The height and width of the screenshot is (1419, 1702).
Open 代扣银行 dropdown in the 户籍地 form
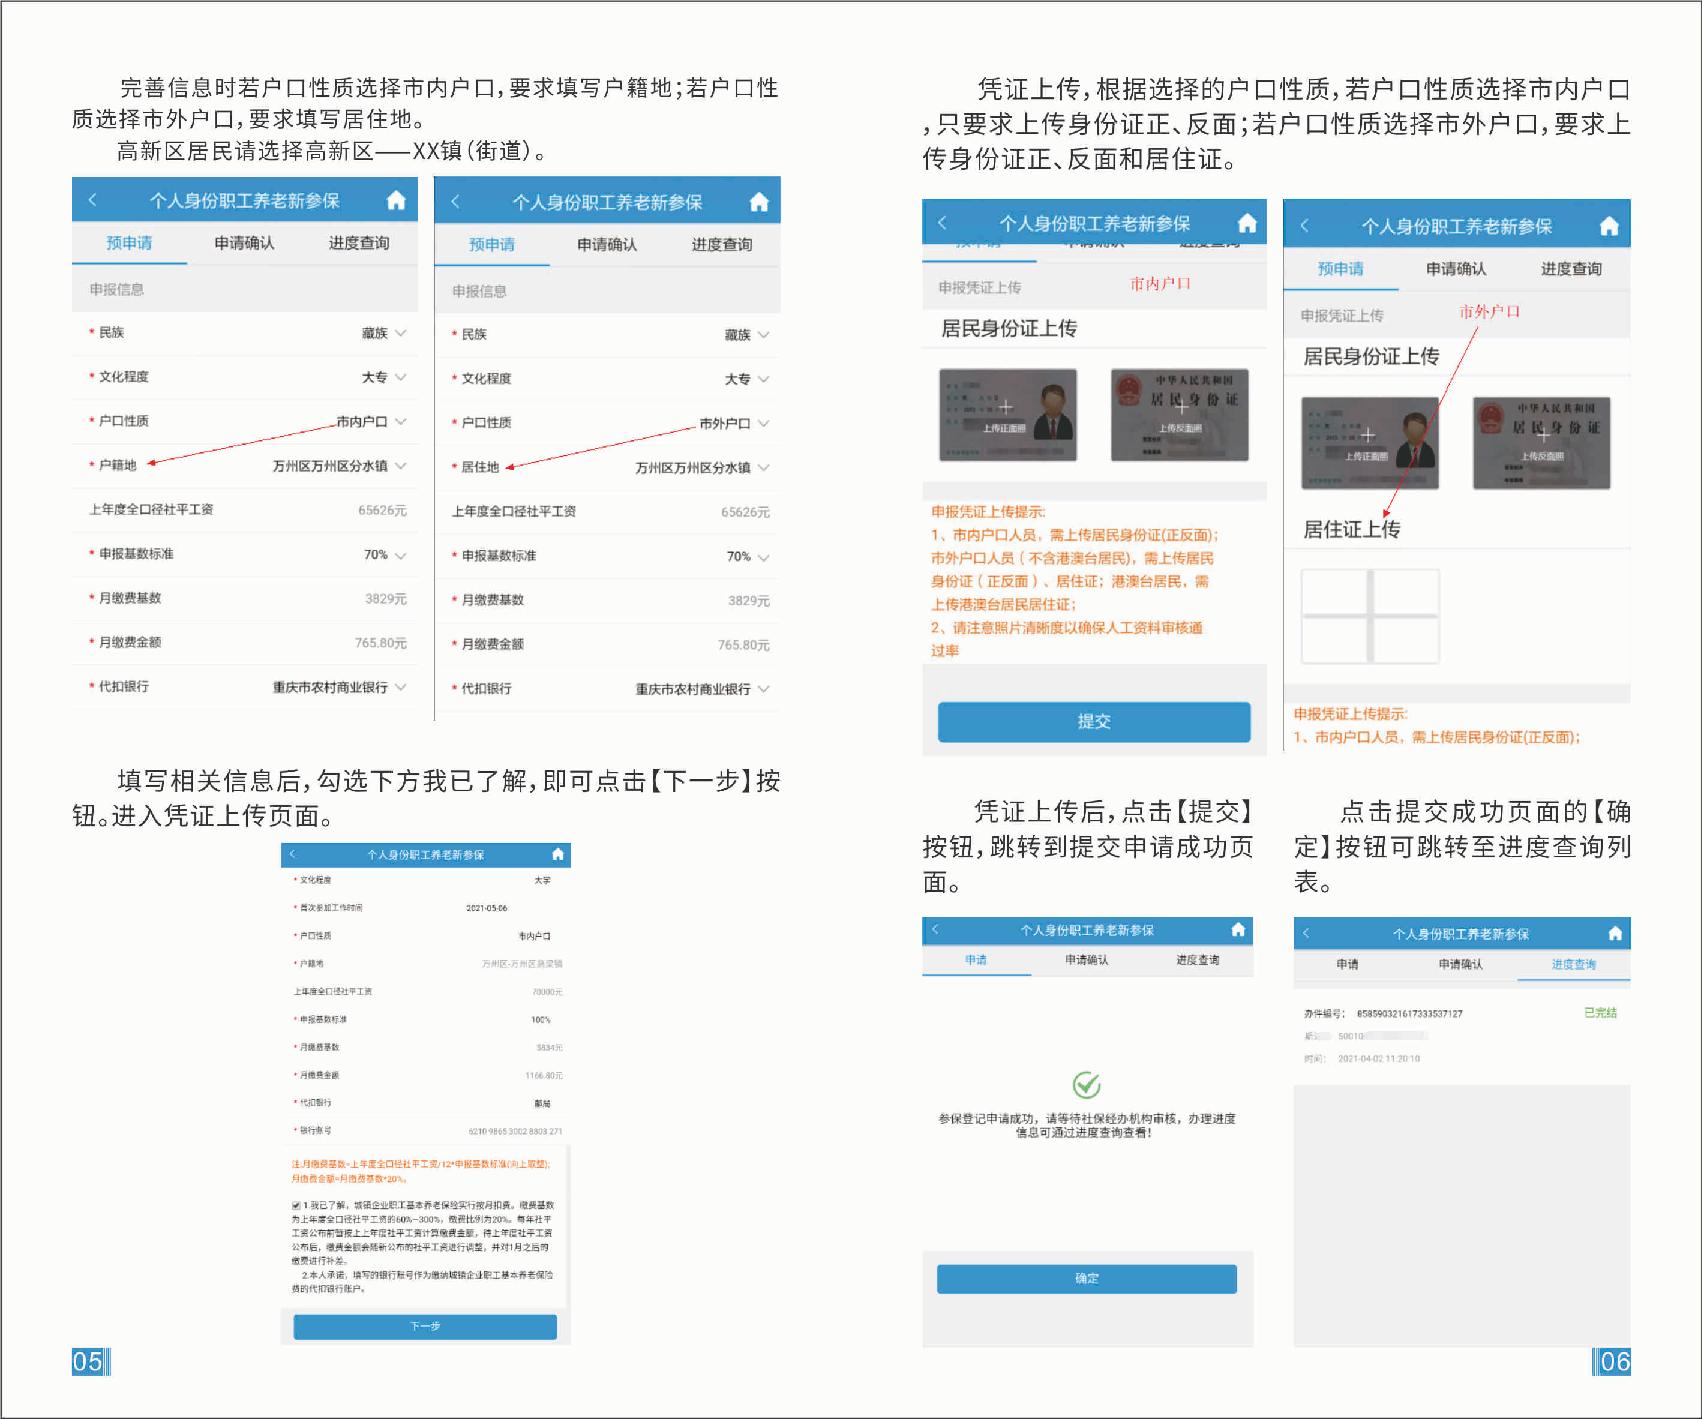pyautogui.click(x=401, y=687)
